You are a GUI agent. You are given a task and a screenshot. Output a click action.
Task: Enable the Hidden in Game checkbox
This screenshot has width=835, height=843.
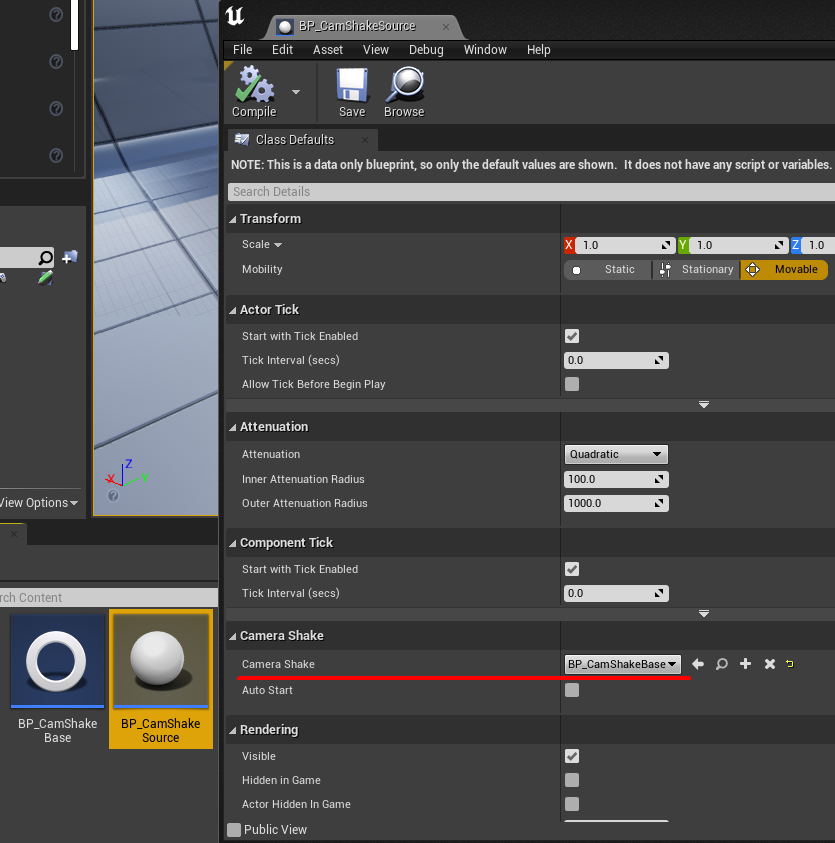click(572, 780)
